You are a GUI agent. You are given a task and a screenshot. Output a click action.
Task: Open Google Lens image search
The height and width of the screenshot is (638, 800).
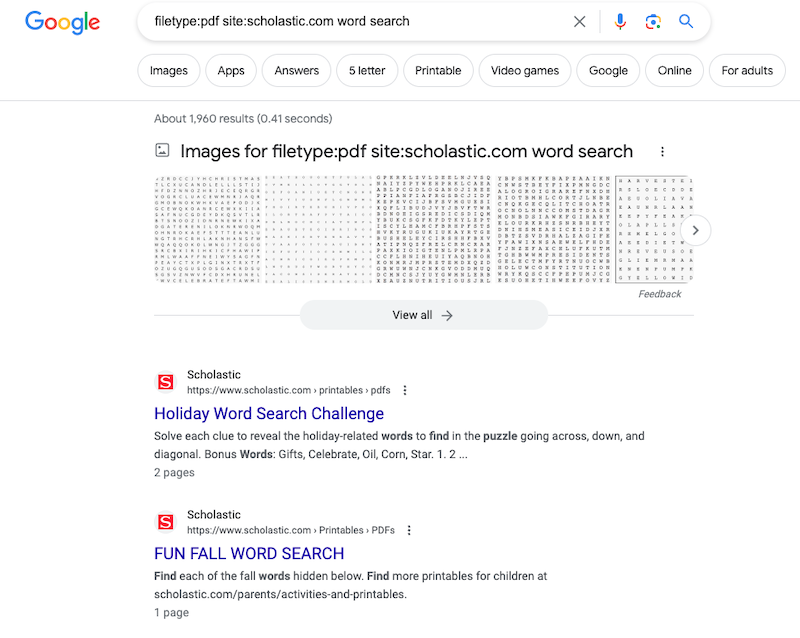click(x=653, y=21)
